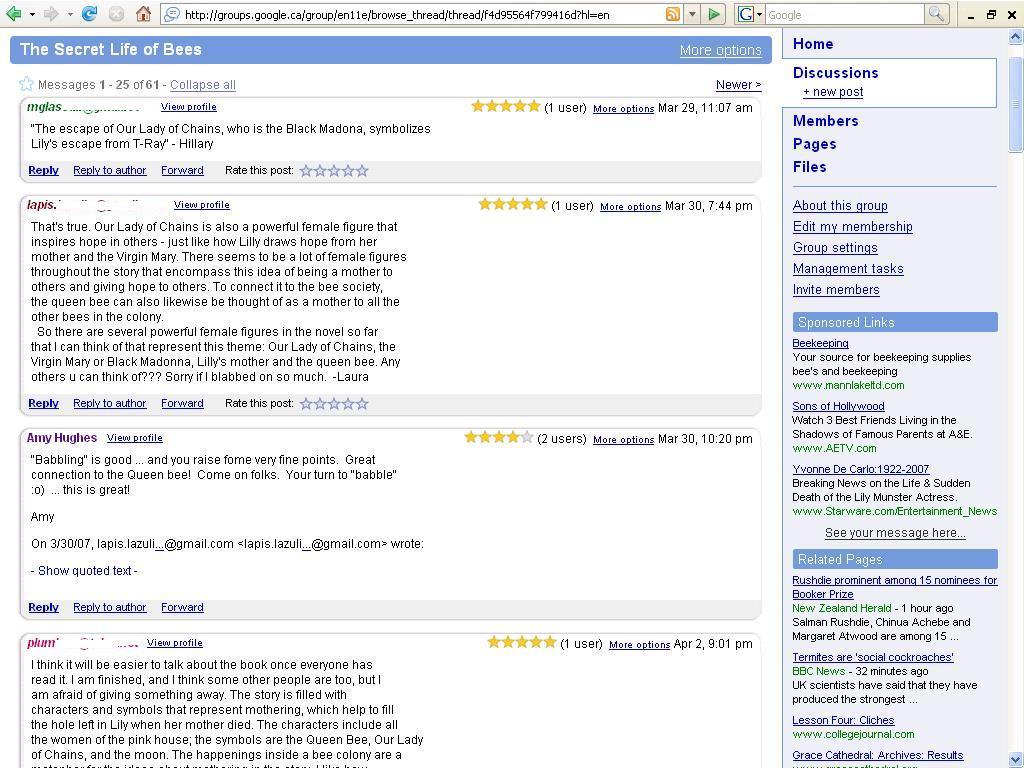Go to the browser Home page icon
The height and width of the screenshot is (768, 1024).
point(143,14)
